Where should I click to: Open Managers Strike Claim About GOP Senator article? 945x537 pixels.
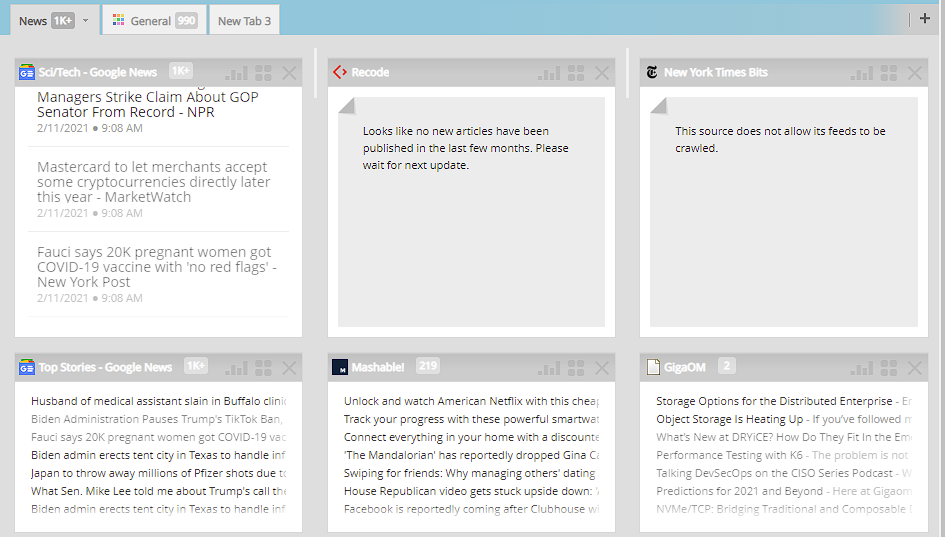pyautogui.click(x=148, y=104)
